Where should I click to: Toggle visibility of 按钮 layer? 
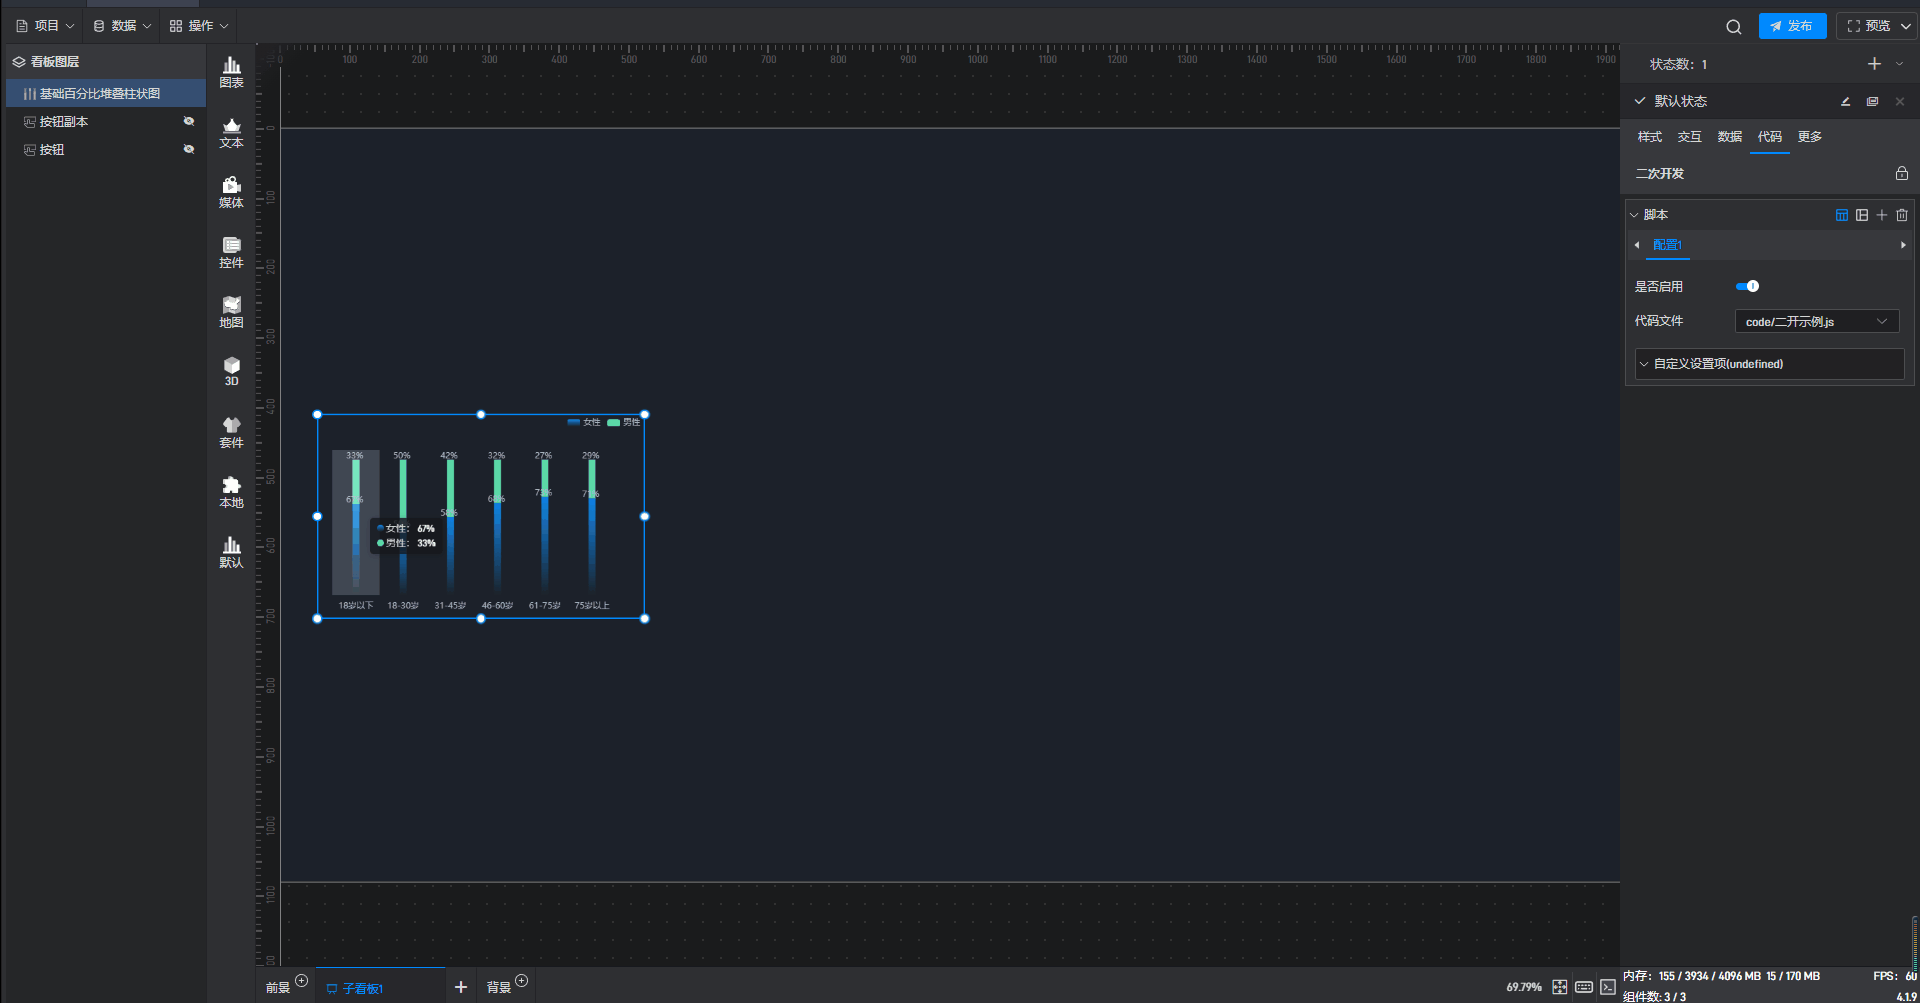pyautogui.click(x=188, y=149)
